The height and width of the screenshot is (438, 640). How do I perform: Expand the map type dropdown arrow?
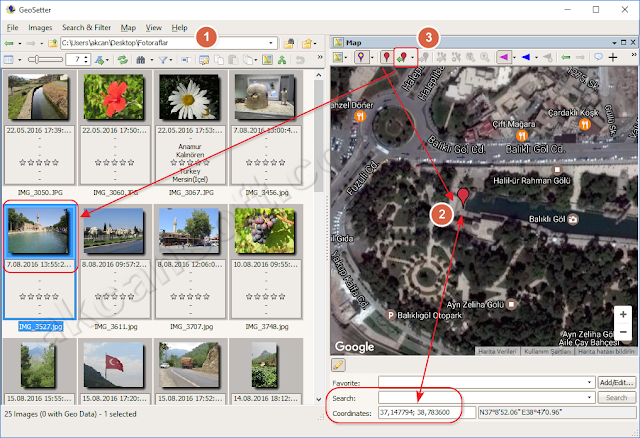pyautogui.click(x=346, y=58)
